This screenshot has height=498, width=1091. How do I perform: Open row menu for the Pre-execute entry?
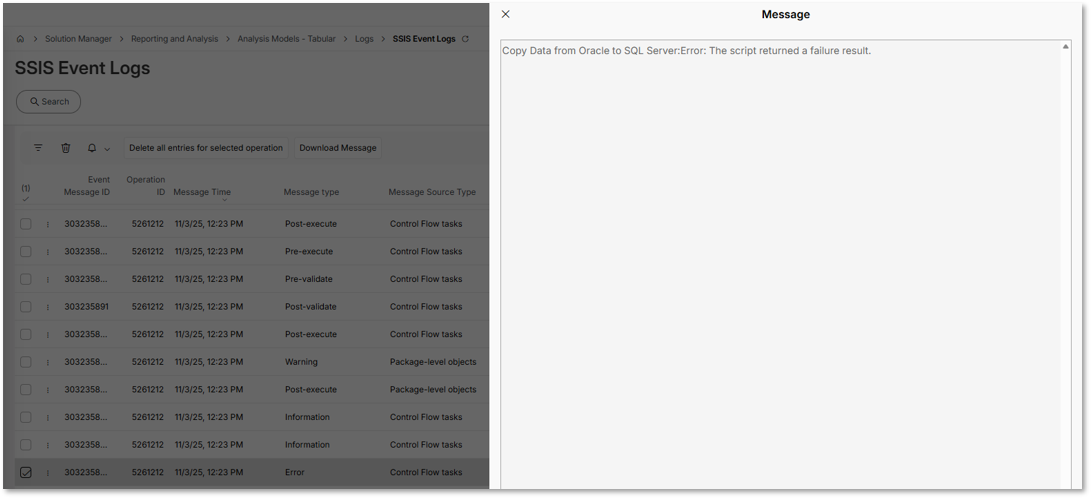tap(48, 252)
